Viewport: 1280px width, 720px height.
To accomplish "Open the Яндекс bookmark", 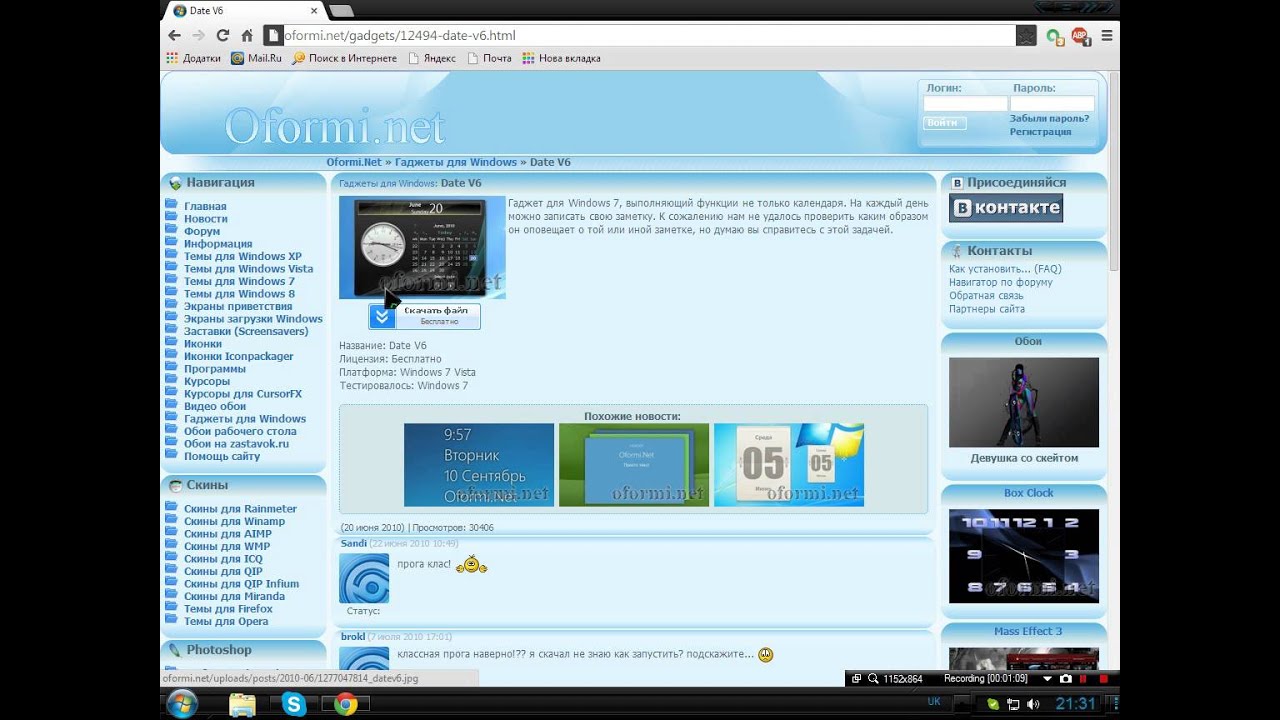I will click(432, 58).
